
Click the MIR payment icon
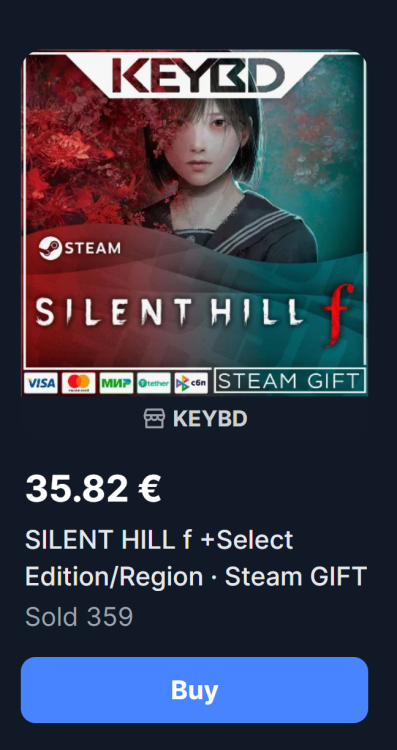click(116, 383)
